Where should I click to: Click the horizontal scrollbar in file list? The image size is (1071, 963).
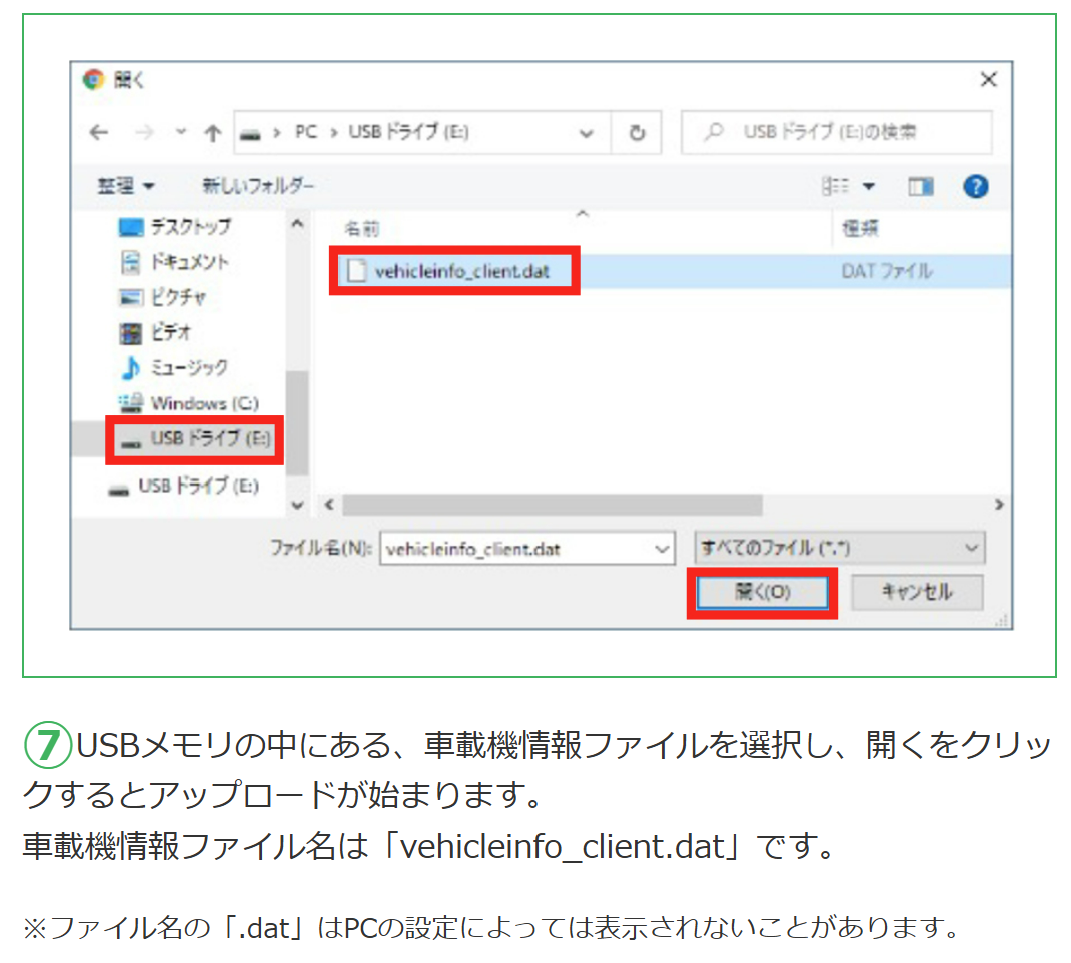tap(540, 505)
